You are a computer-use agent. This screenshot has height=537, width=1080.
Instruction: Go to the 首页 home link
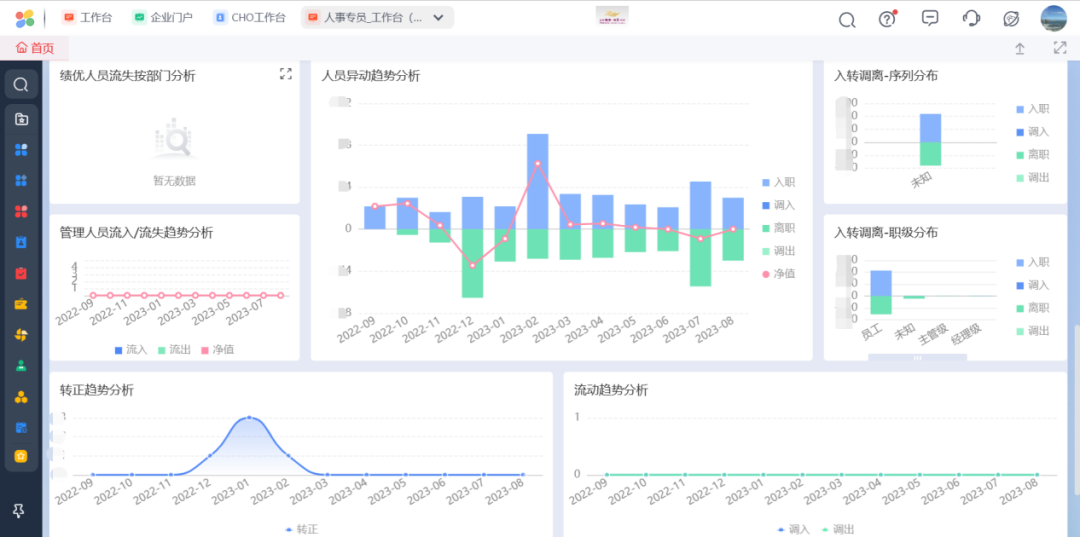[35, 48]
